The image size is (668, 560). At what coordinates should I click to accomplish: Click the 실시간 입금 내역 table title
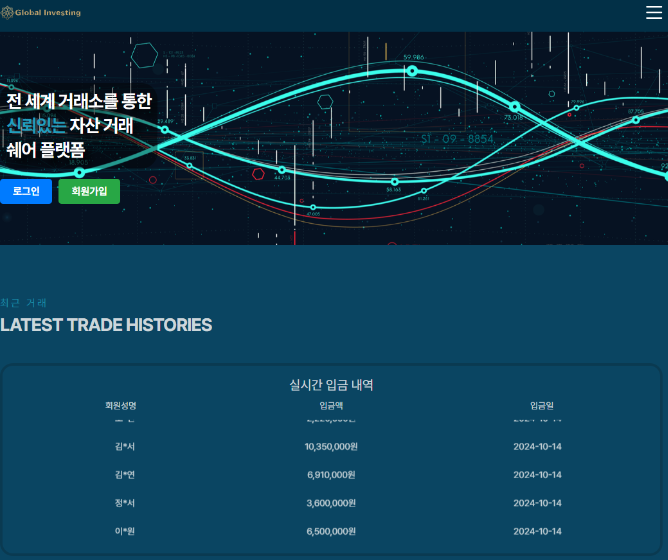coord(331,385)
